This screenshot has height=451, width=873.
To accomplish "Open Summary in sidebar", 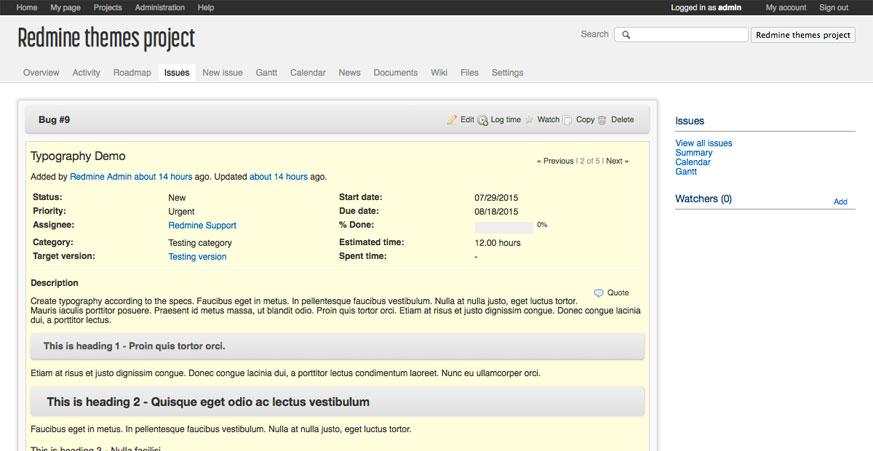I will tap(694, 153).
